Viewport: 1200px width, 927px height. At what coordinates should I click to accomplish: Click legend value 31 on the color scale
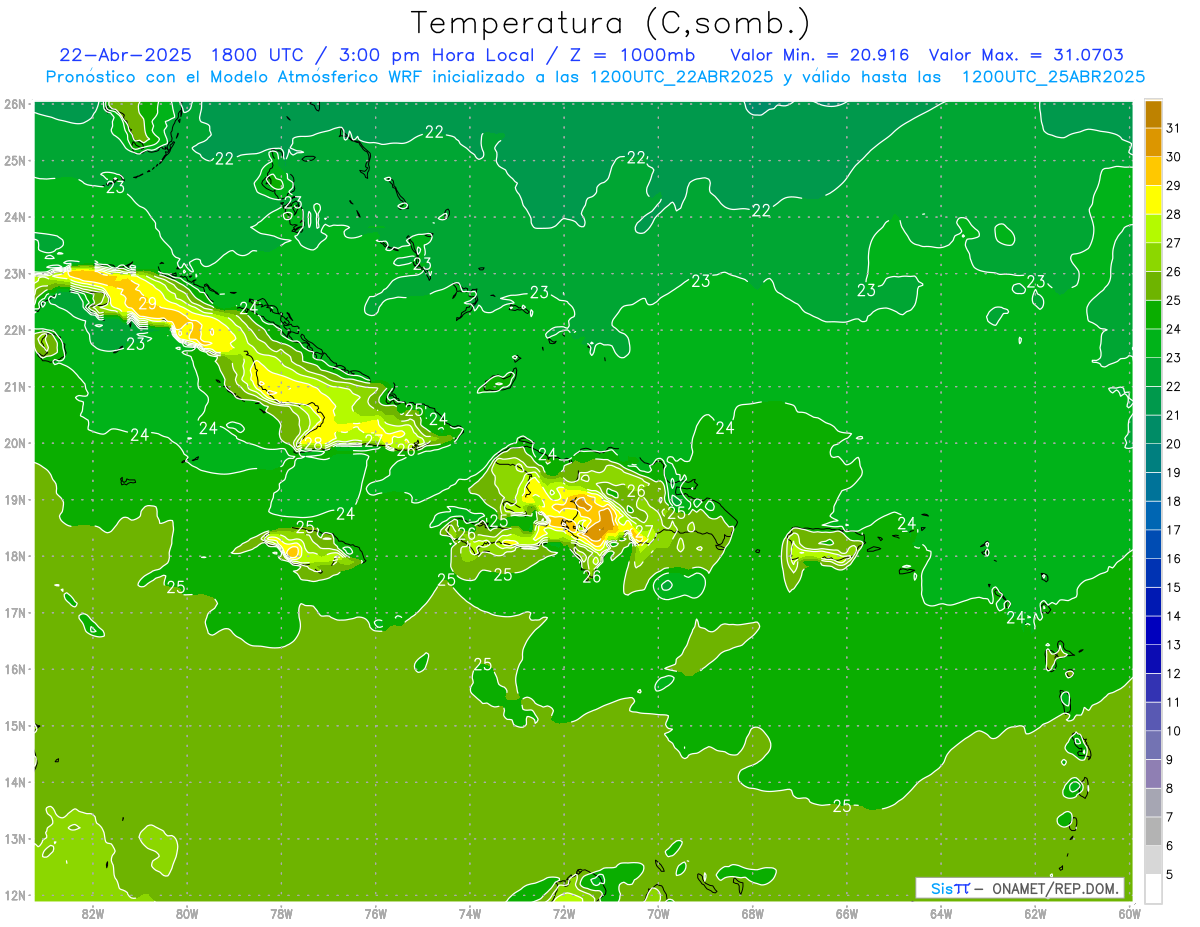(1173, 128)
